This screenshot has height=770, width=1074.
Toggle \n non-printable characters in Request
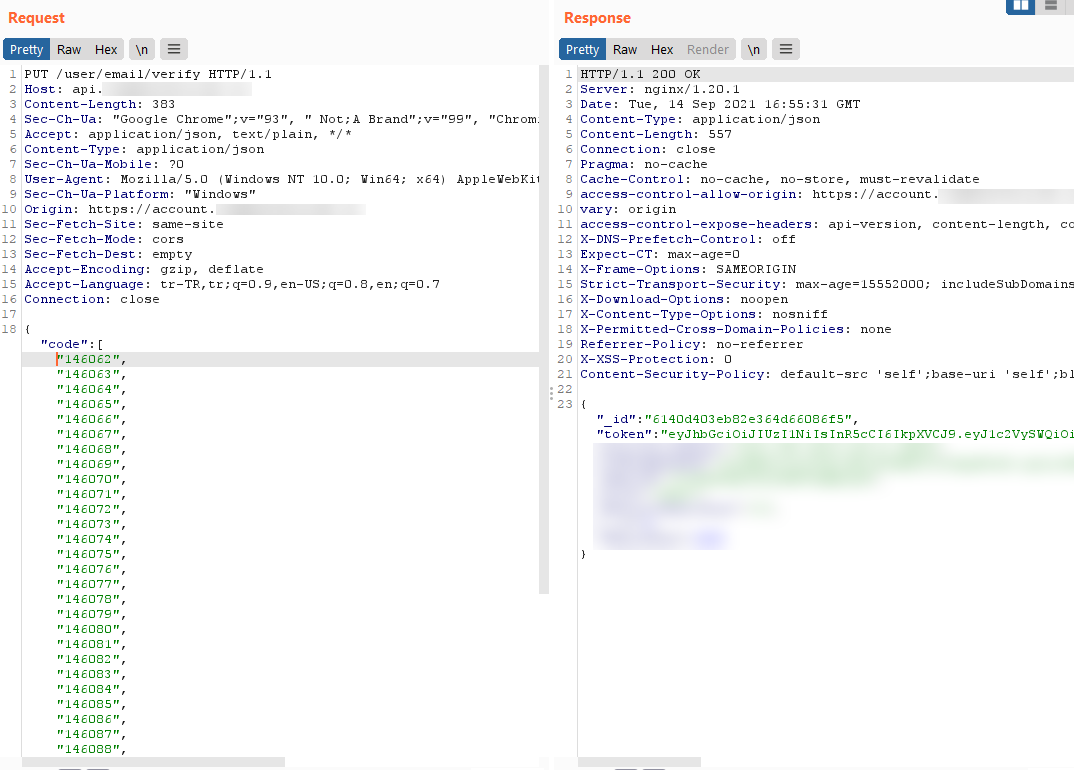pyautogui.click(x=142, y=49)
